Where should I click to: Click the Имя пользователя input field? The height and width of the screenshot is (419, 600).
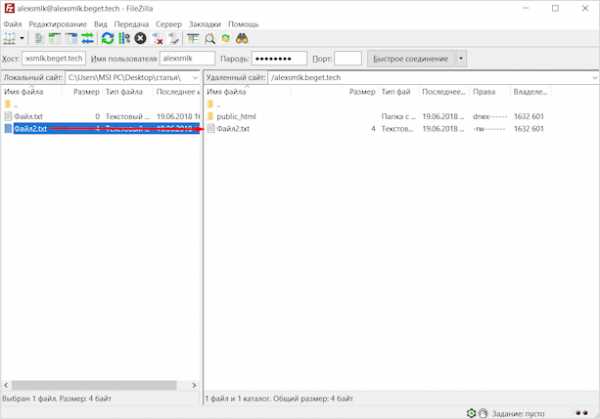[x=187, y=59]
